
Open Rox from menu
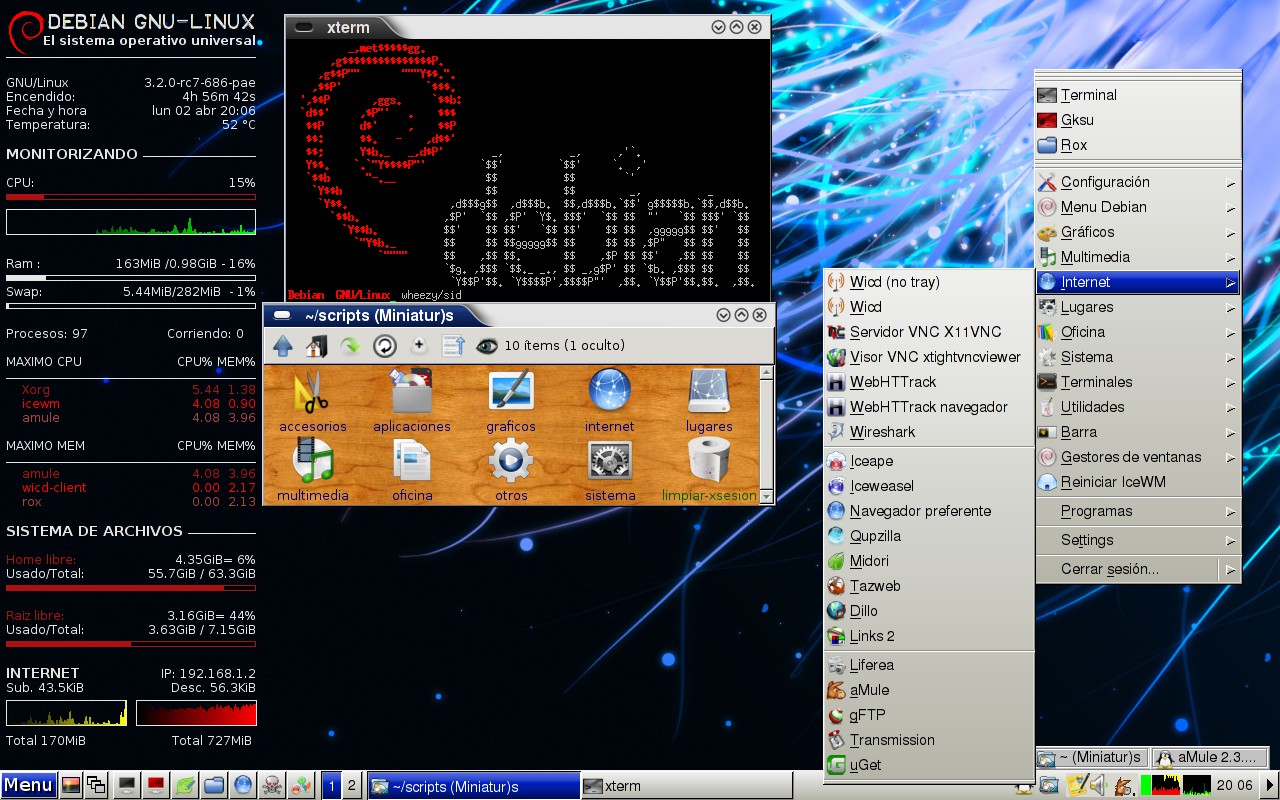1138,145
